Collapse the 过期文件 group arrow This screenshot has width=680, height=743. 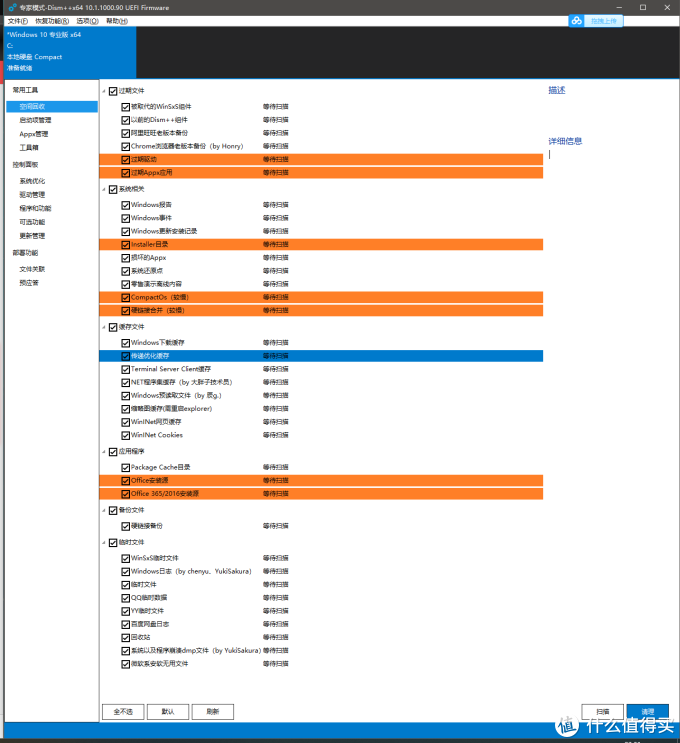[x=104, y=91]
